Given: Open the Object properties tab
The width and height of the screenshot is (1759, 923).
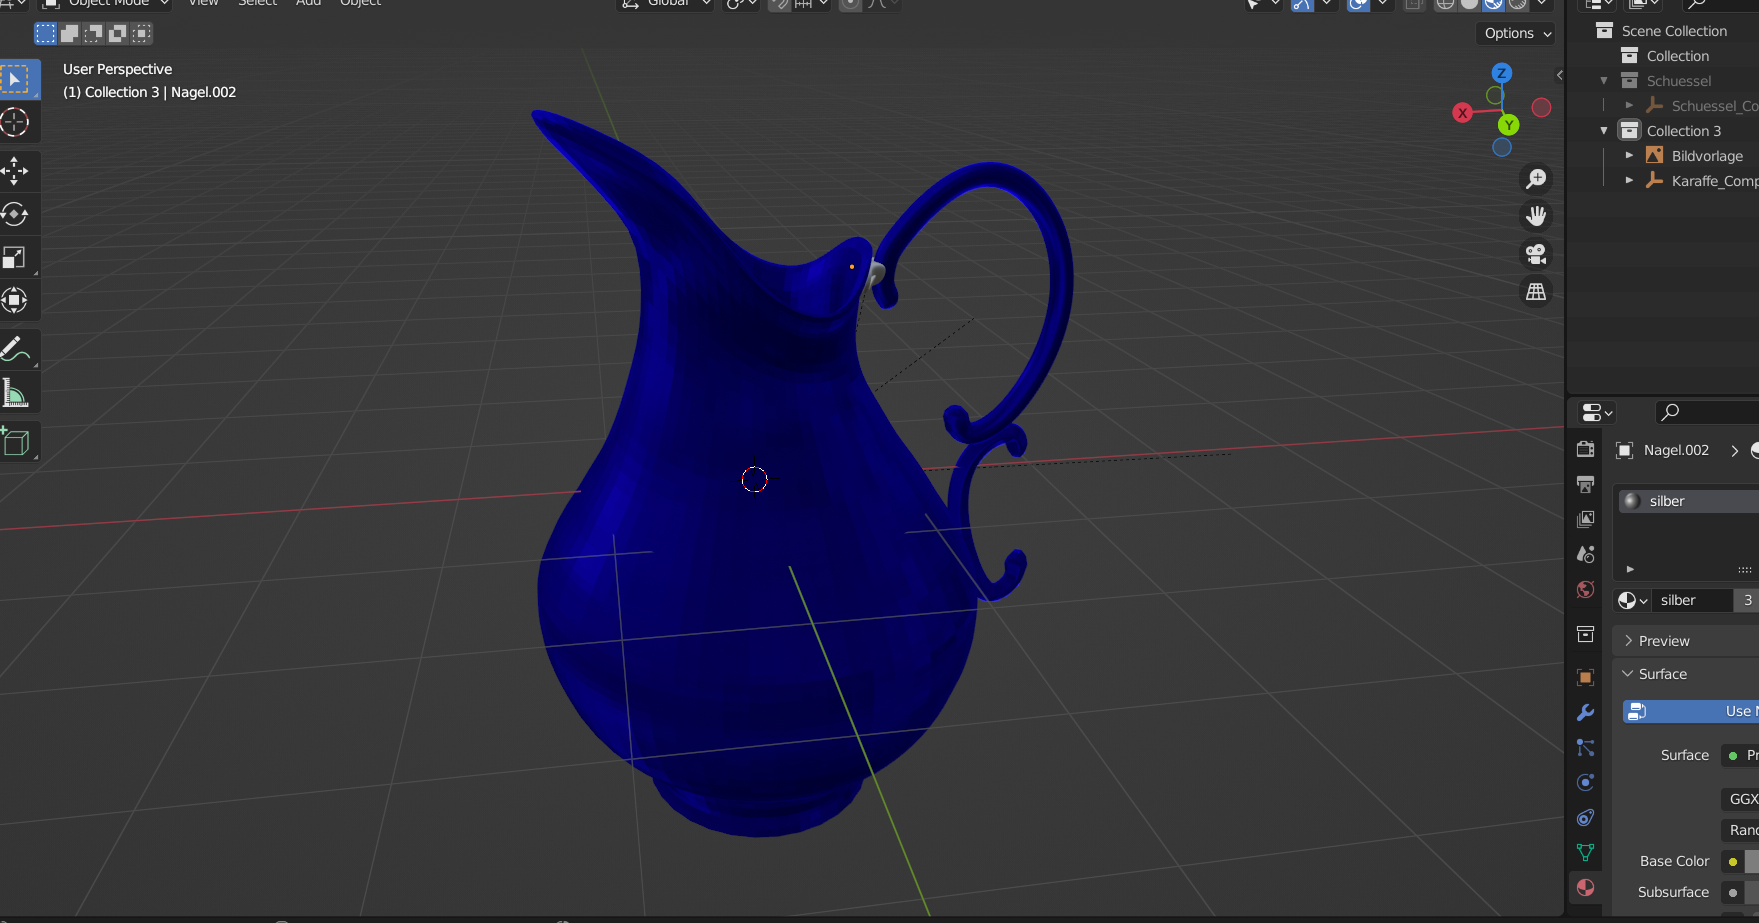Looking at the screenshot, I should 1585,678.
